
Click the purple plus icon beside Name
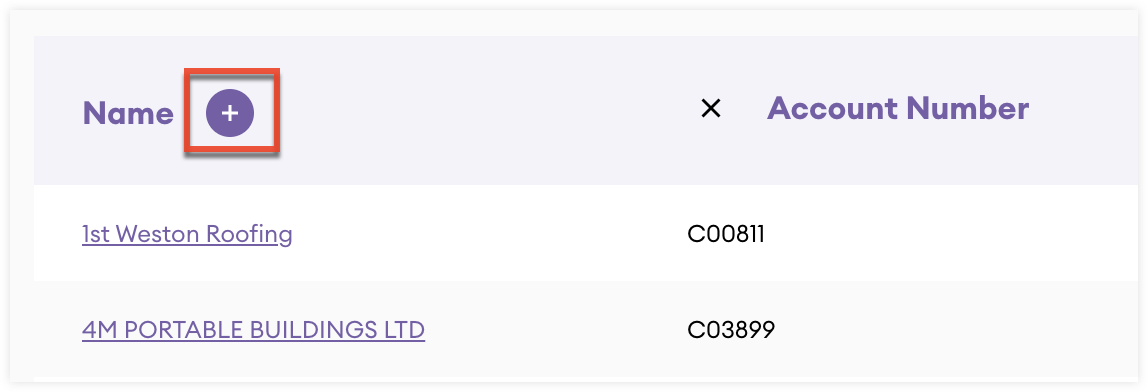pyautogui.click(x=230, y=114)
